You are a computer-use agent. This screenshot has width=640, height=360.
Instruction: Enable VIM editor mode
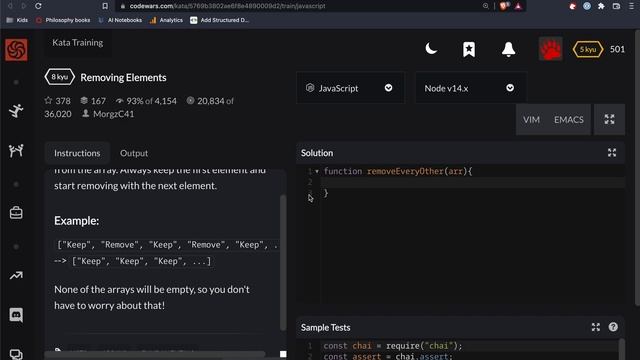coord(531,120)
